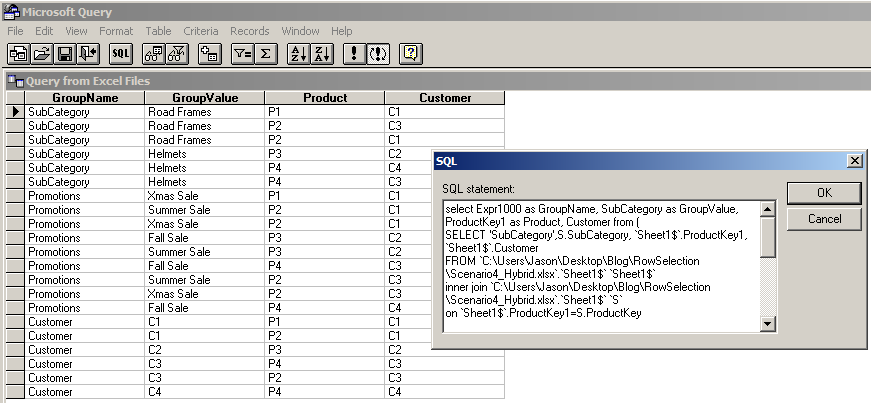
Task: Open the Criteria menu
Action: click(x=201, y=31)
